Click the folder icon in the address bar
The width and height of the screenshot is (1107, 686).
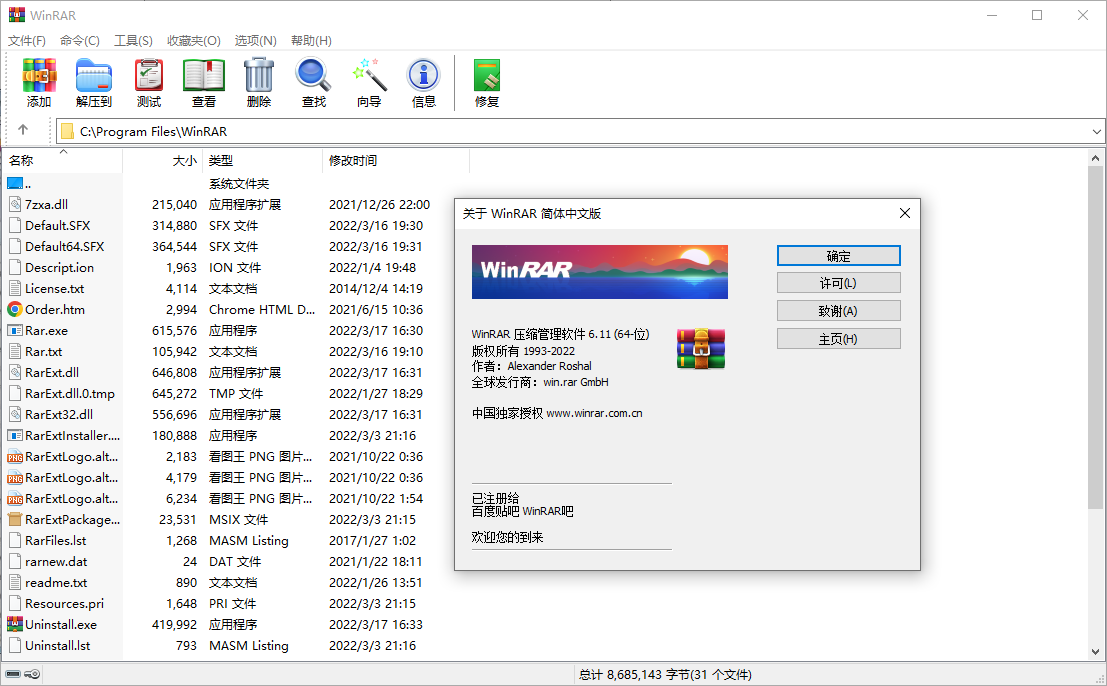(x=68, y=131)
